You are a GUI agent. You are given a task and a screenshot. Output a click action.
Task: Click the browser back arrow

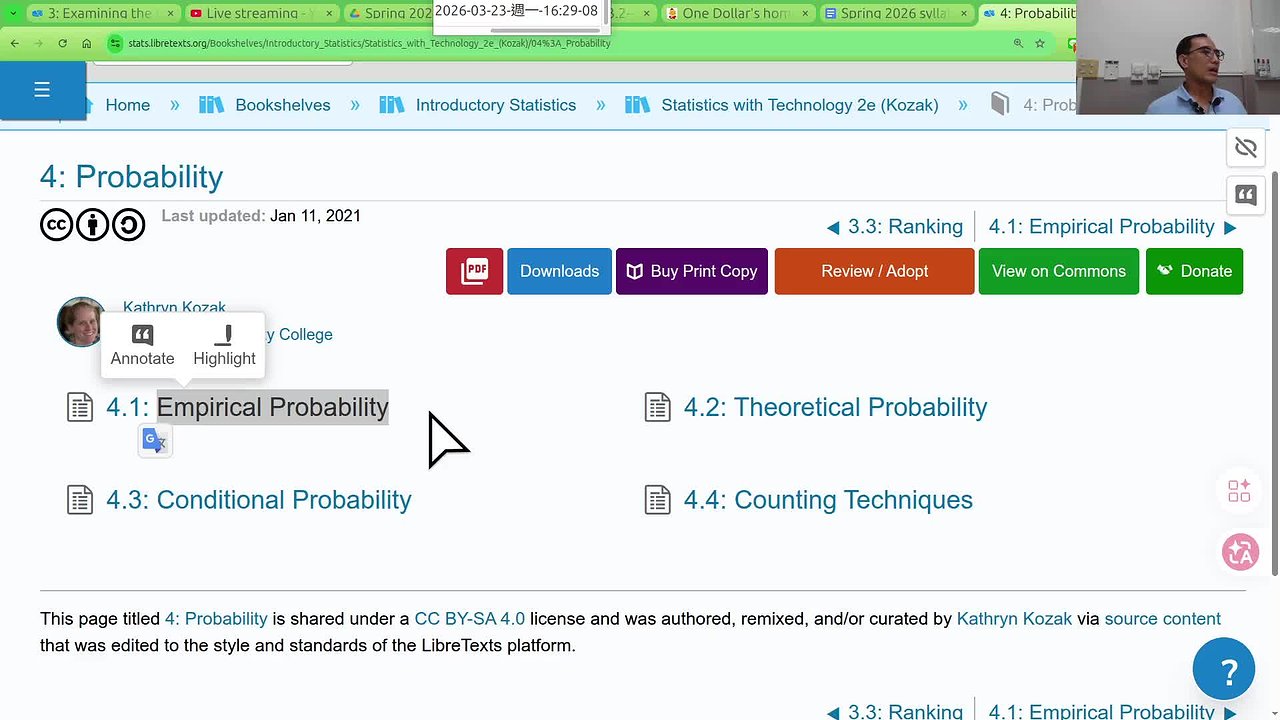(15, 44)
